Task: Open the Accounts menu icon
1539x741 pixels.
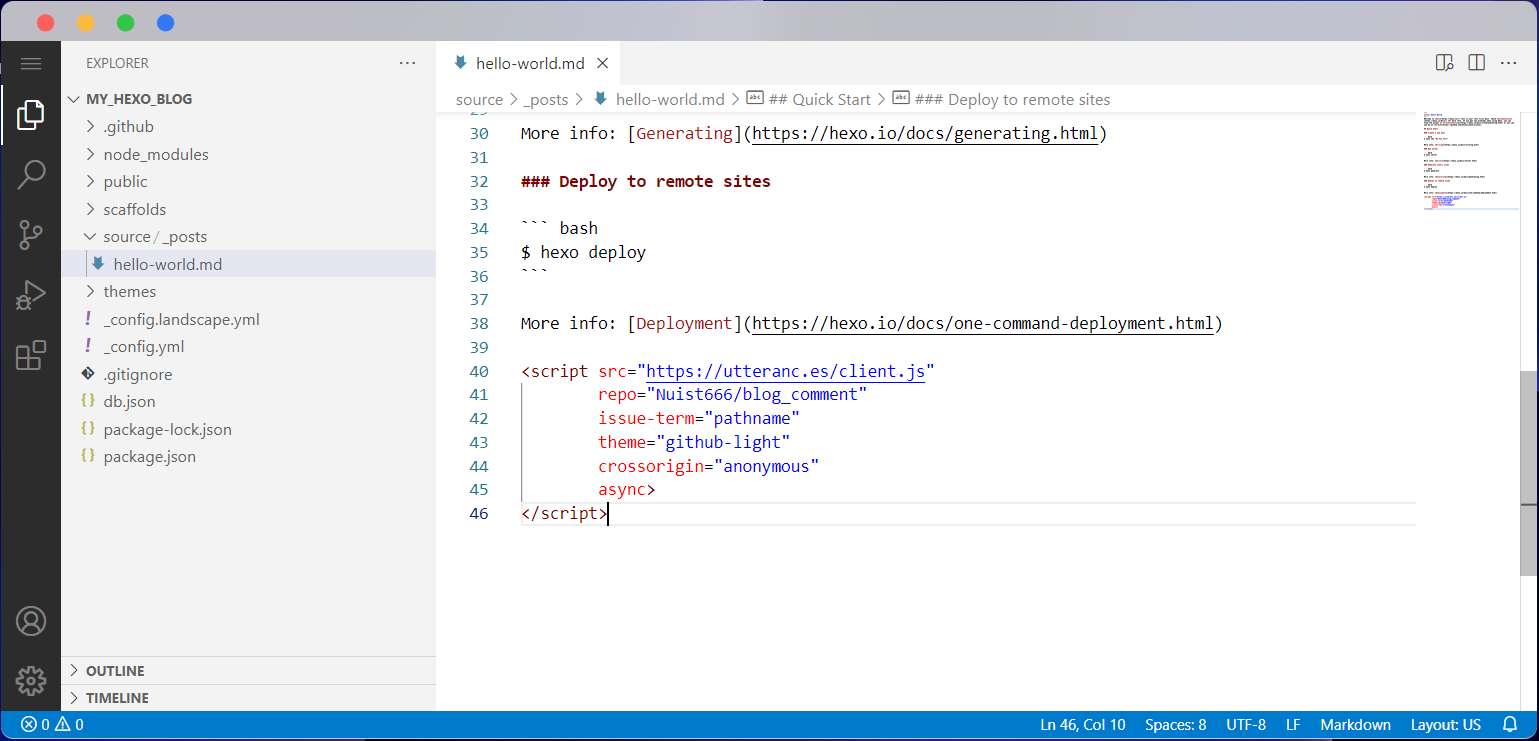Action: 30,621
